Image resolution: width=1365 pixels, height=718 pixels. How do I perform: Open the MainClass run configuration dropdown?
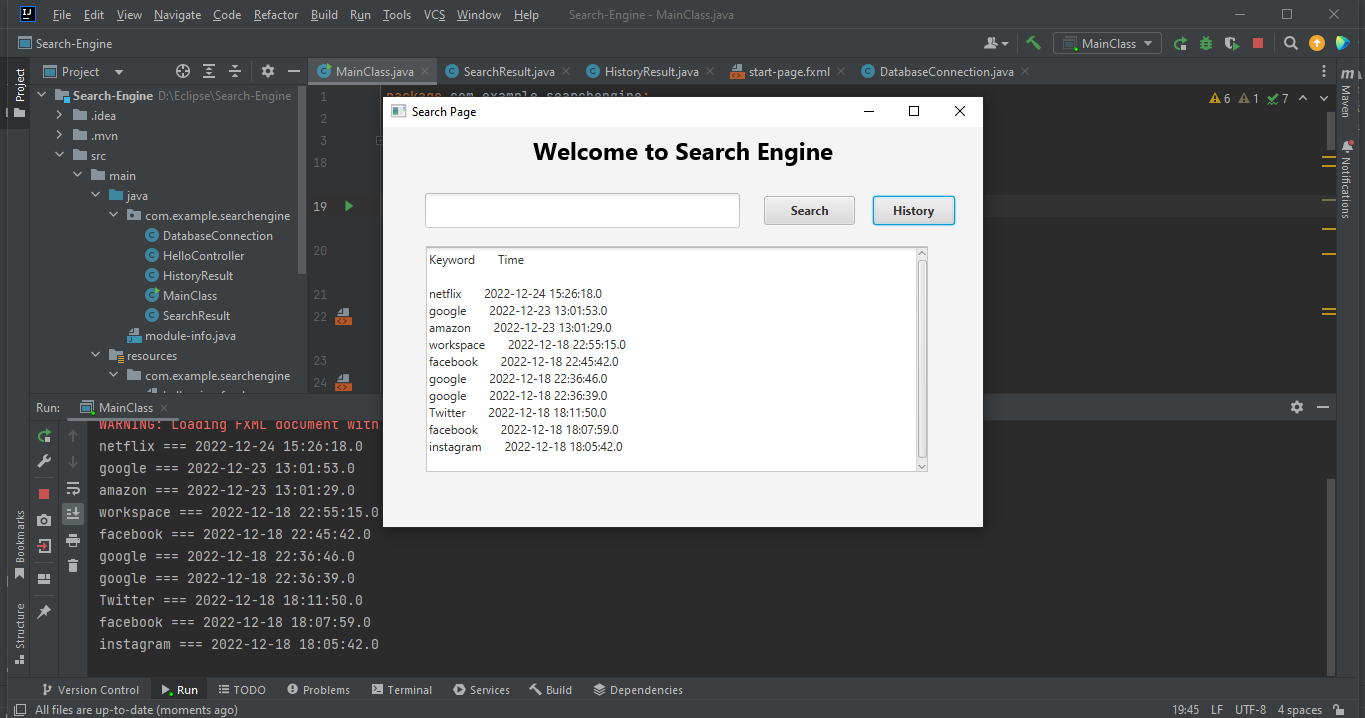[1108, 43]
